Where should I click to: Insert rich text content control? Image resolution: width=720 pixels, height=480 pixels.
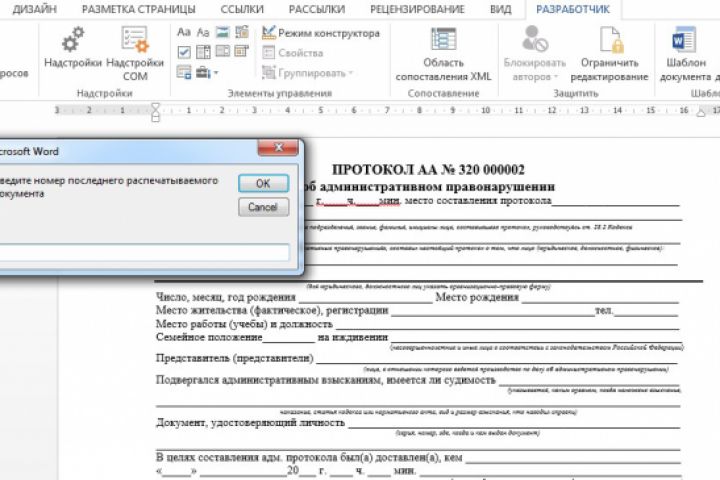pos(184,32)
